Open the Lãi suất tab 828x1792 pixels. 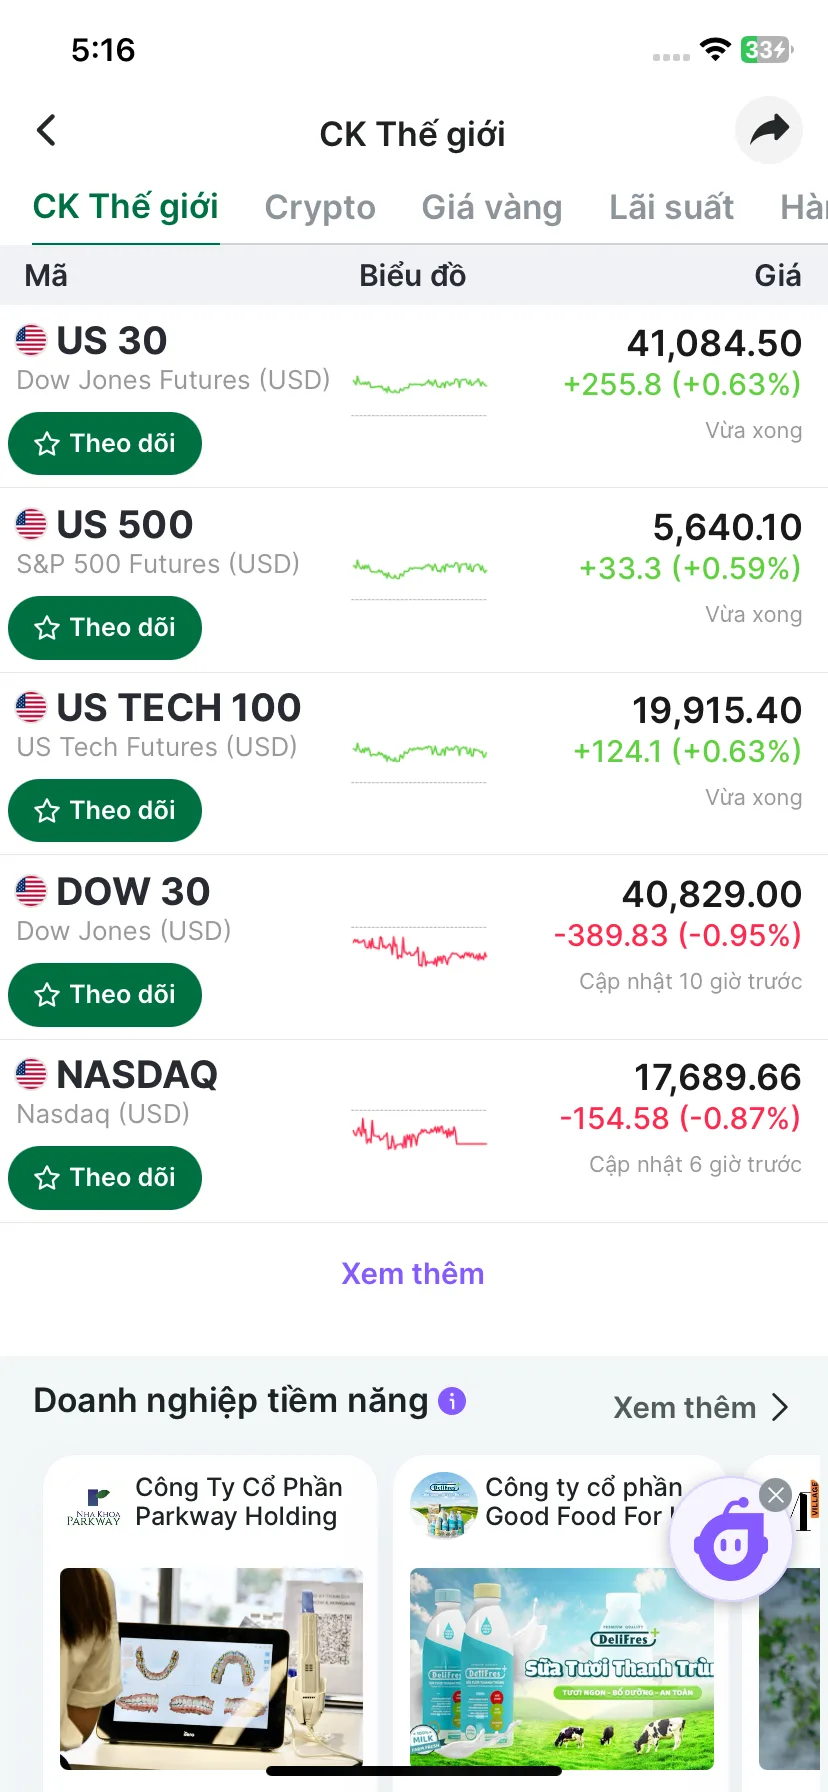click(x=671, y=207)
